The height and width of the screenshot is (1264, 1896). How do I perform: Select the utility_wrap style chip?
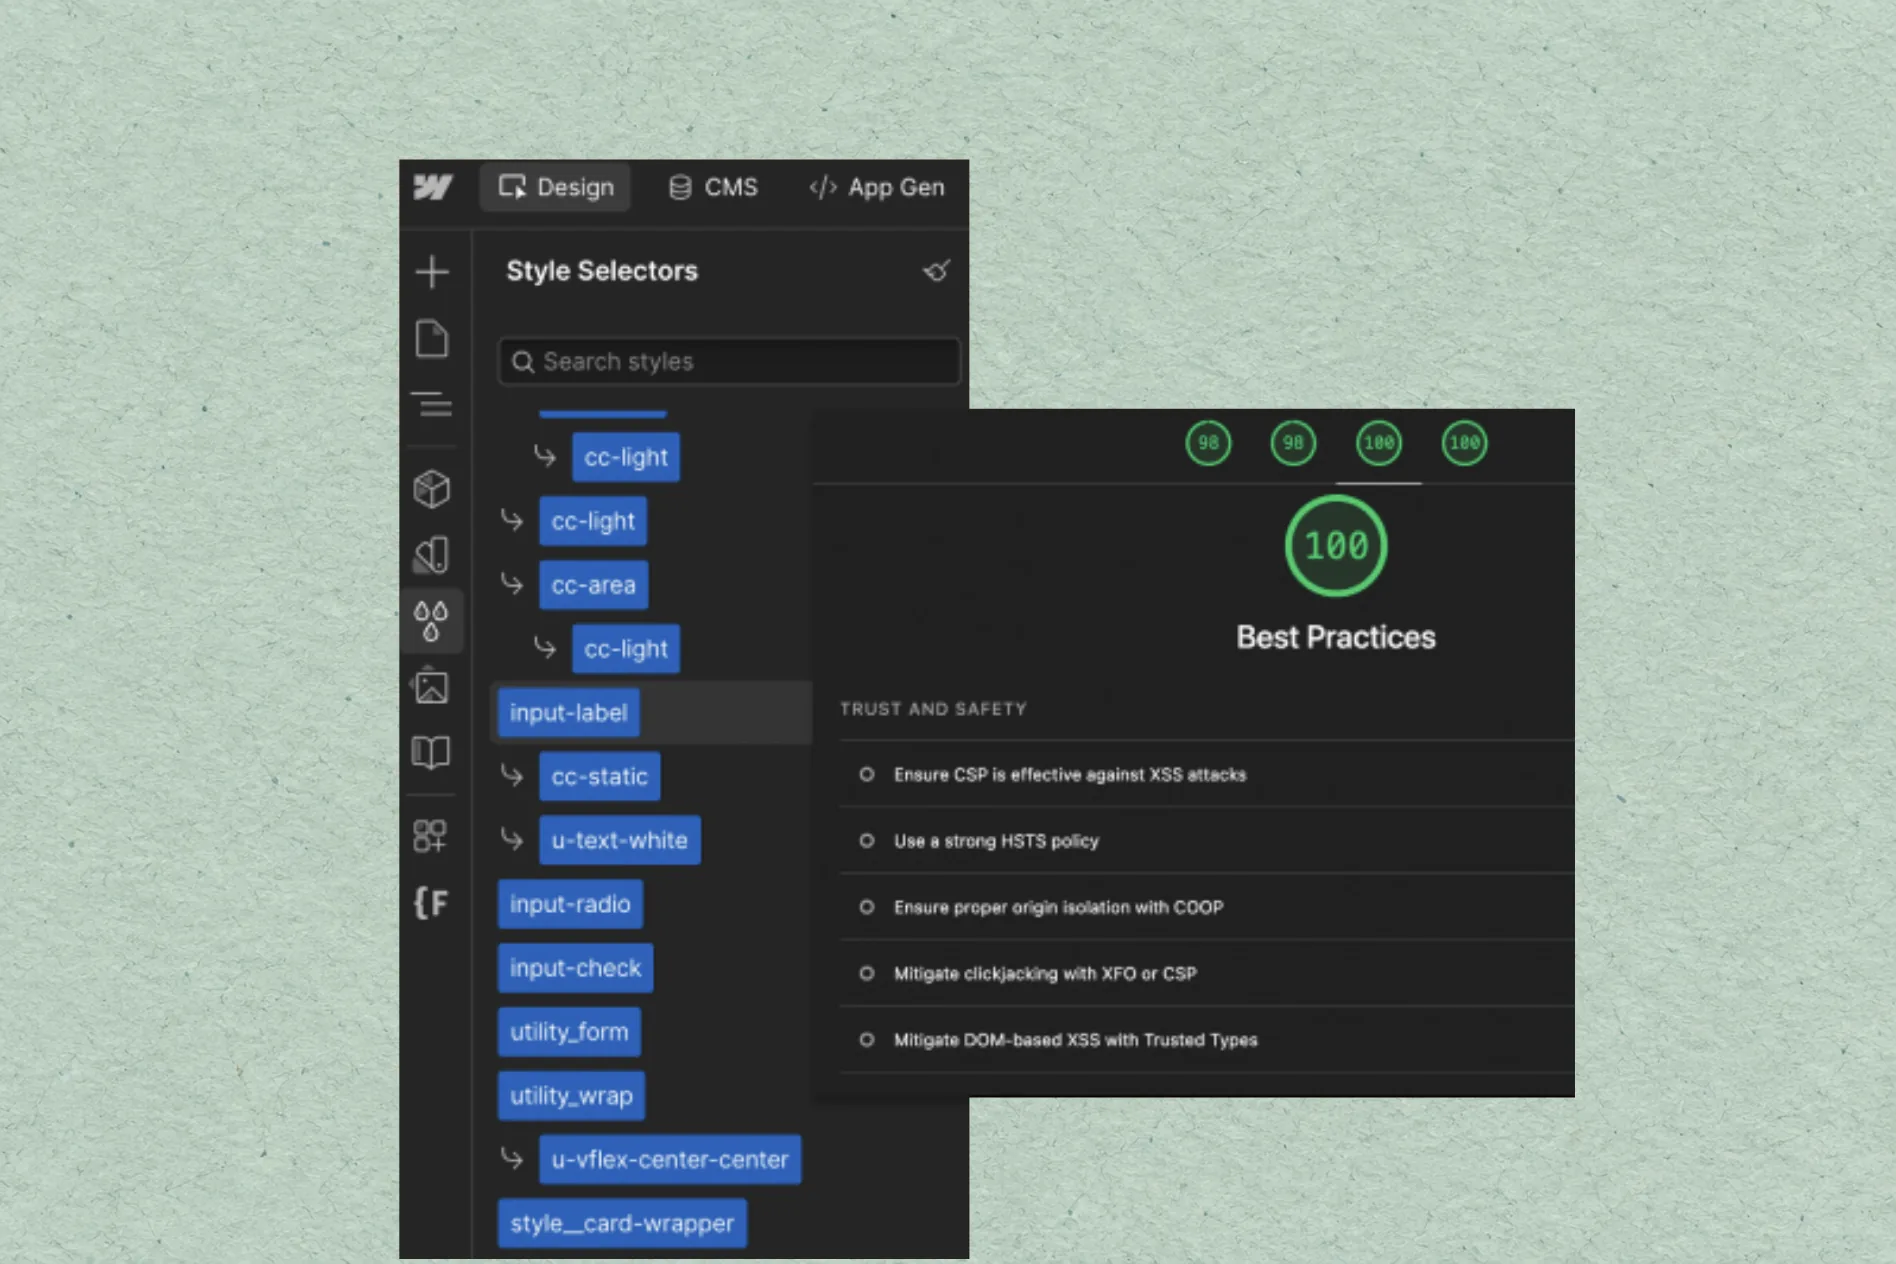(x=571, y=1096)
